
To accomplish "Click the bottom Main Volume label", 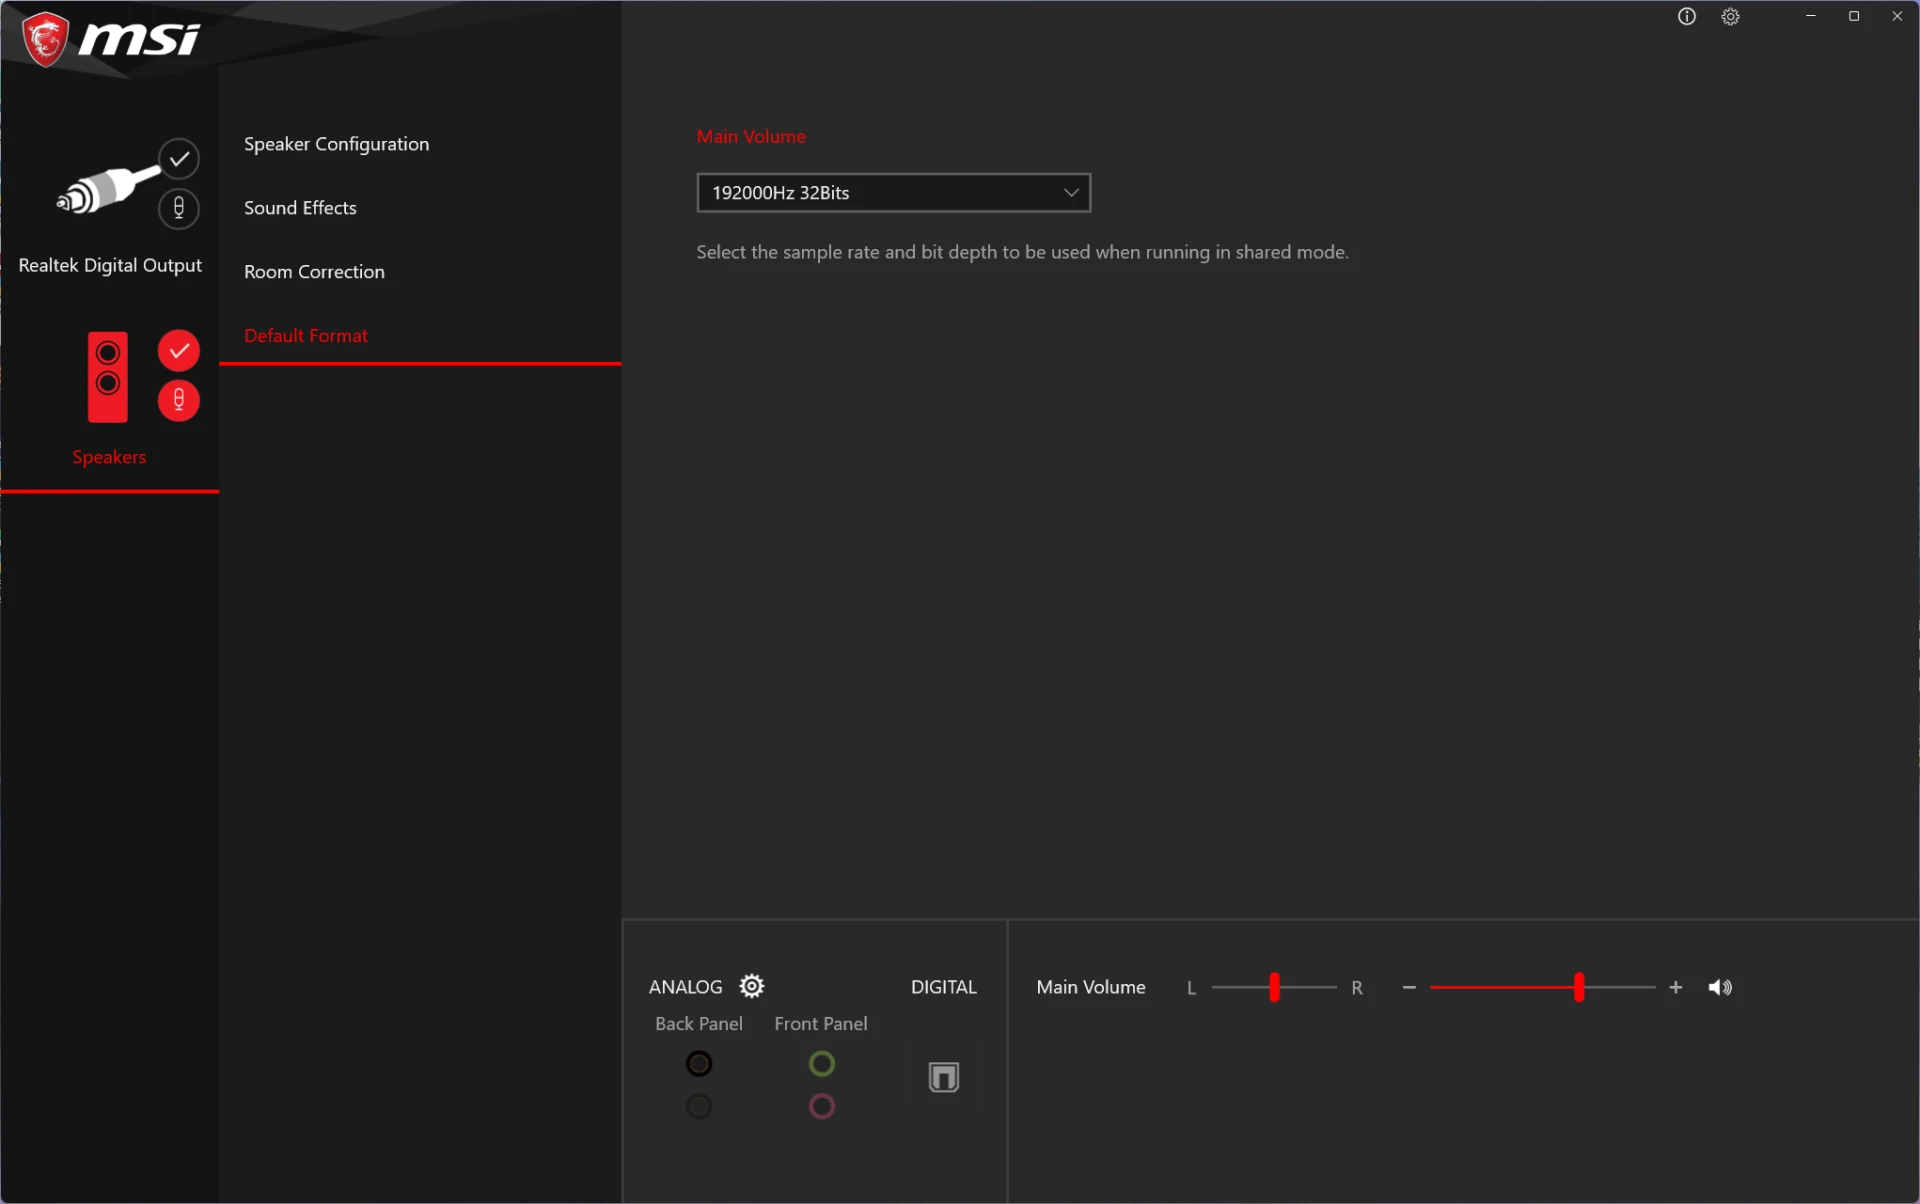I will point(1091,987).
